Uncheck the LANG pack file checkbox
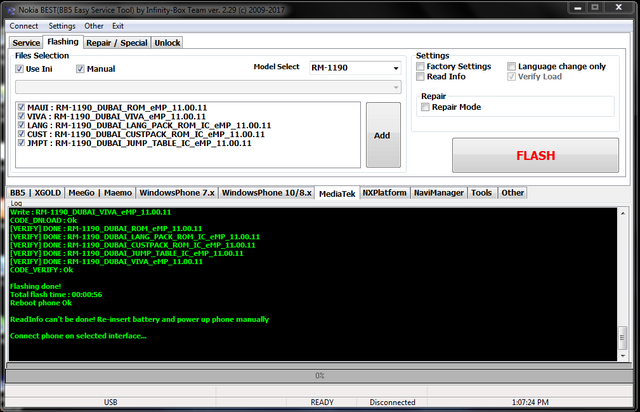Image resolution: width=640 pixels, height=412 pixels. click(x=22, y=125)
